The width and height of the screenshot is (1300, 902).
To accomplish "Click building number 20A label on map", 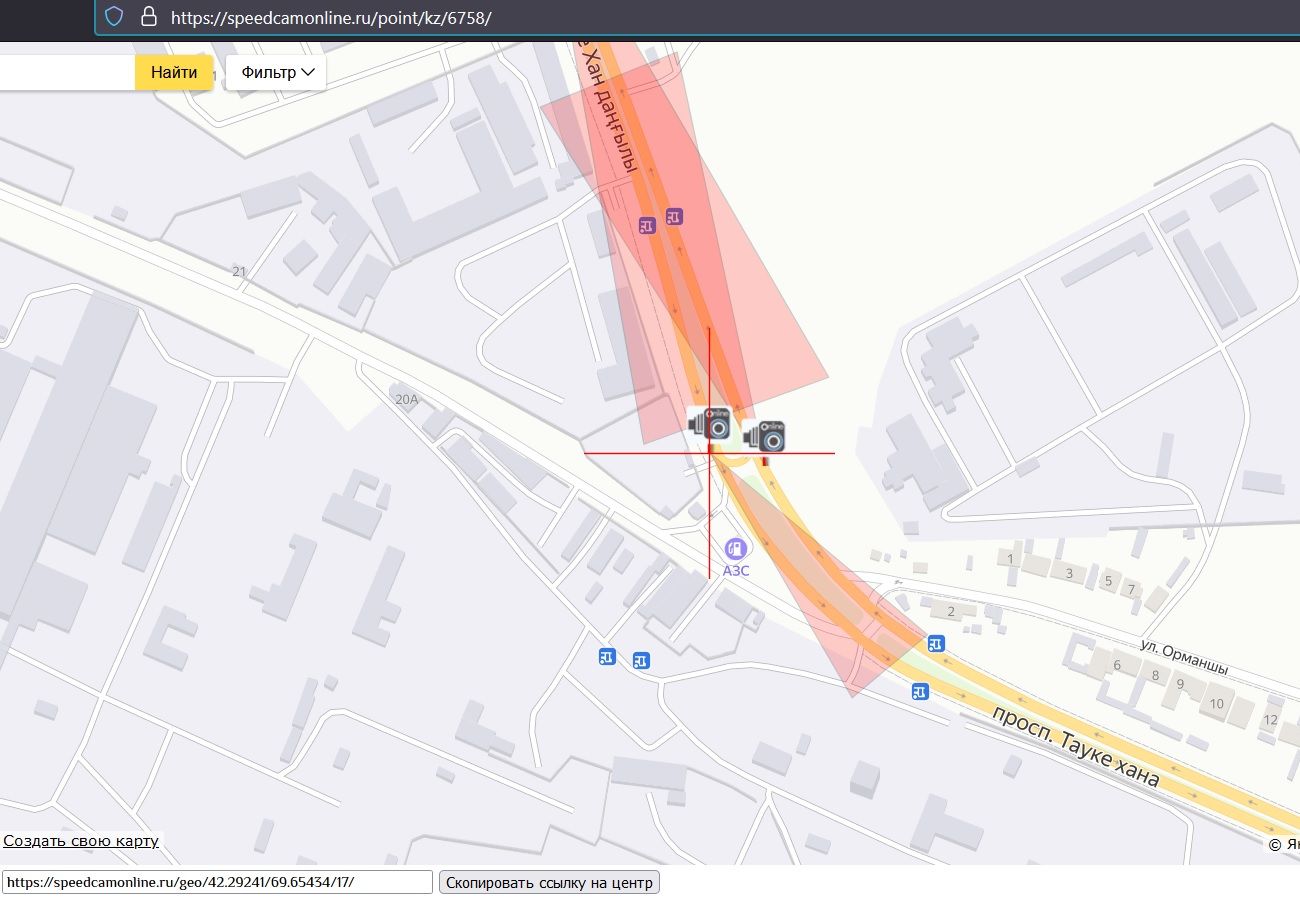I will tap(406, 399).
